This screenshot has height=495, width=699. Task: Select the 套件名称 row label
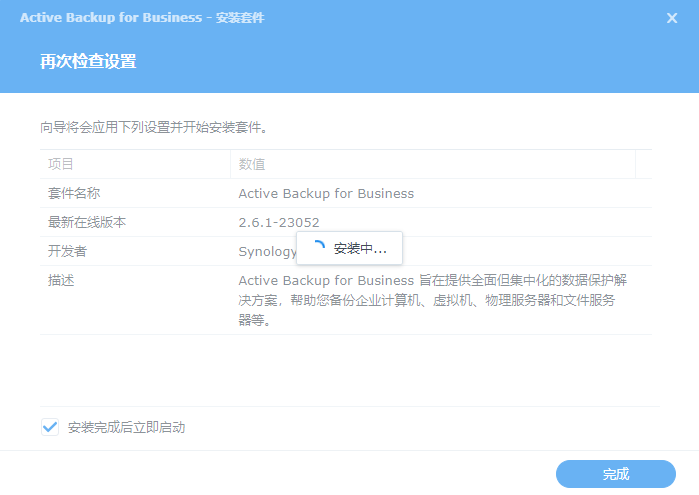click(74, 193)
